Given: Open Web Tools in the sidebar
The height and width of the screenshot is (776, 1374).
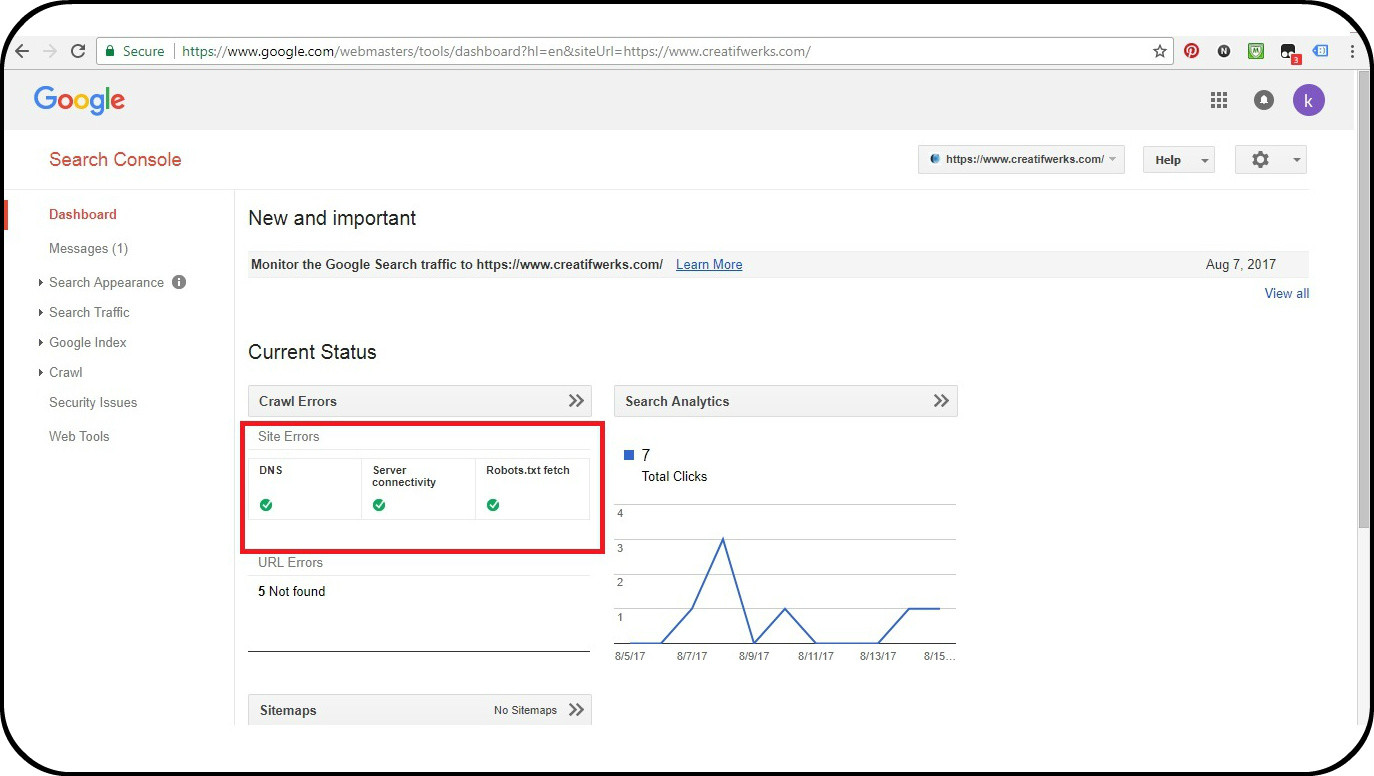Looking at the screenshot, I should (x=79, y=436).
